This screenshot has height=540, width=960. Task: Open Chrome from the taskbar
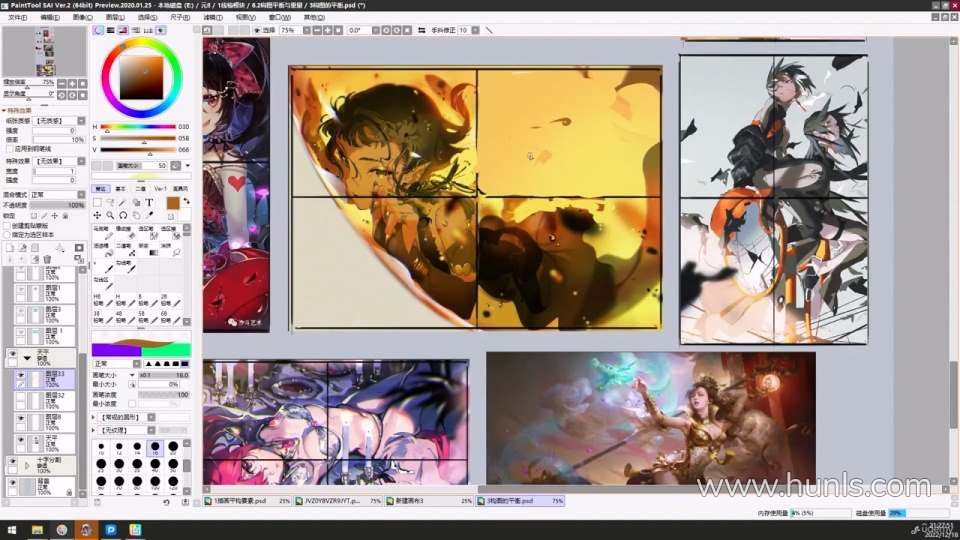pos(62,530)
